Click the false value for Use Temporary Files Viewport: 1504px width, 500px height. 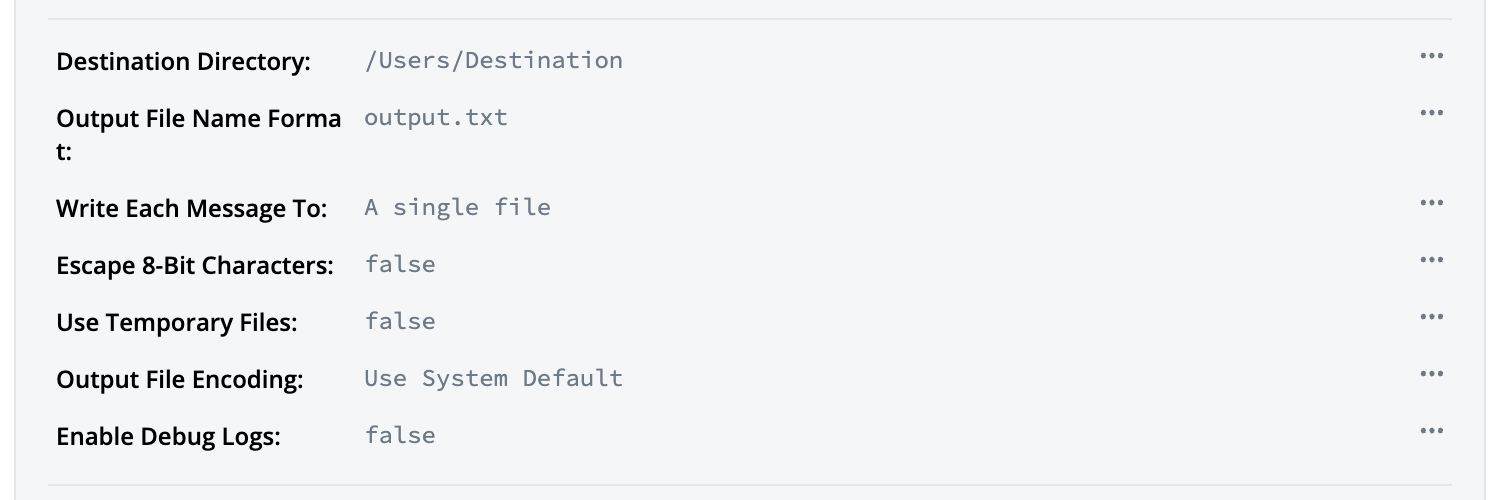pos(400,321)
